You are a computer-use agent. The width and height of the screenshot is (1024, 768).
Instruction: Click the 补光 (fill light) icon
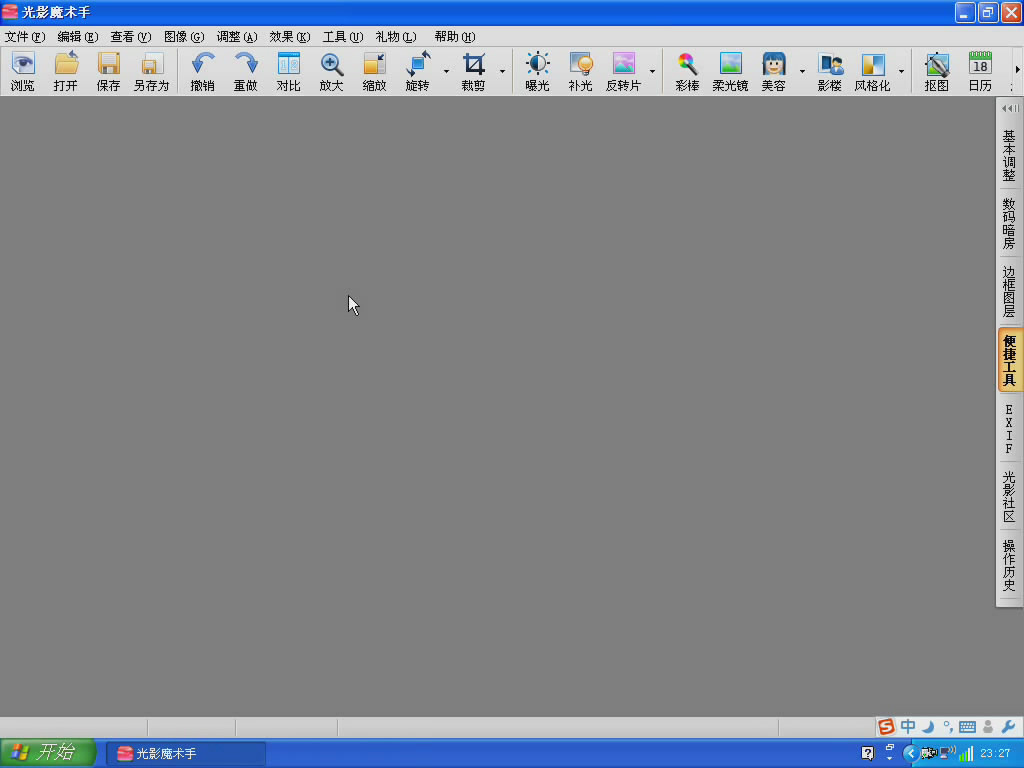coord(581,71)
